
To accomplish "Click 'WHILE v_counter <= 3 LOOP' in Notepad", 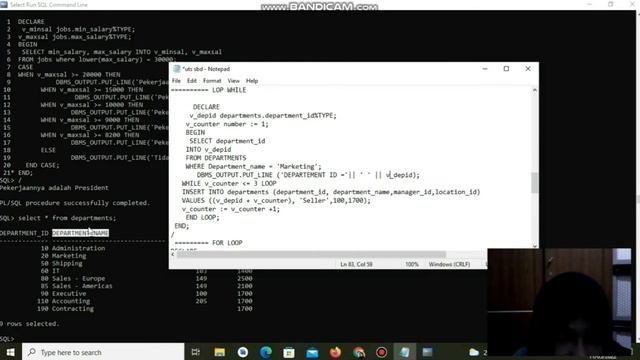I will 229,183.
